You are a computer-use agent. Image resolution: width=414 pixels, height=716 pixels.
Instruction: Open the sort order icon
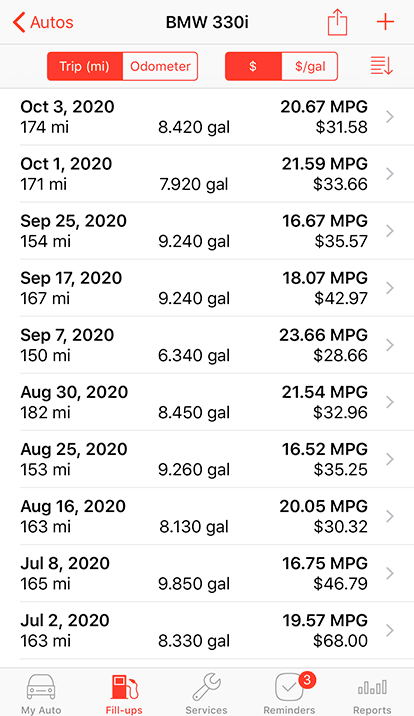(x=382, y=66)
